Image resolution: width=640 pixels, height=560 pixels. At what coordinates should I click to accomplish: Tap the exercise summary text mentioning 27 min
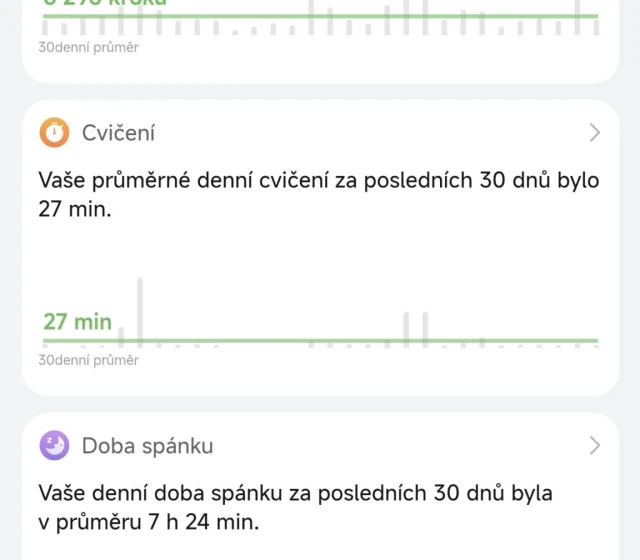(x=318, y=197)
